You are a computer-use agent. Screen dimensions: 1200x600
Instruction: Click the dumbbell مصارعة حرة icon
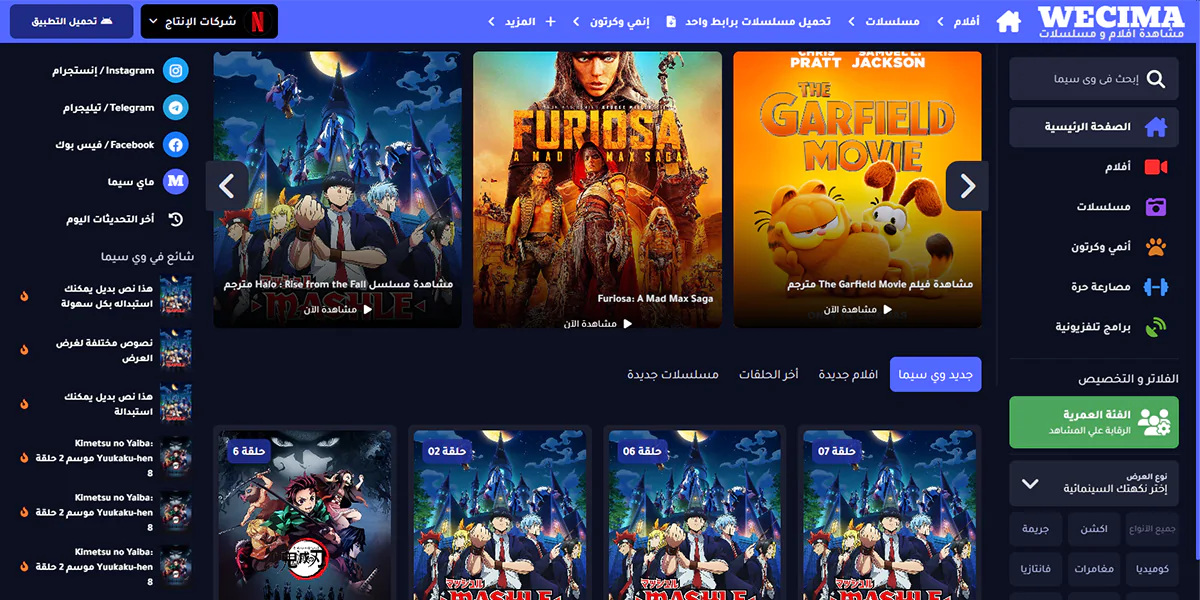coord(1156,287)
